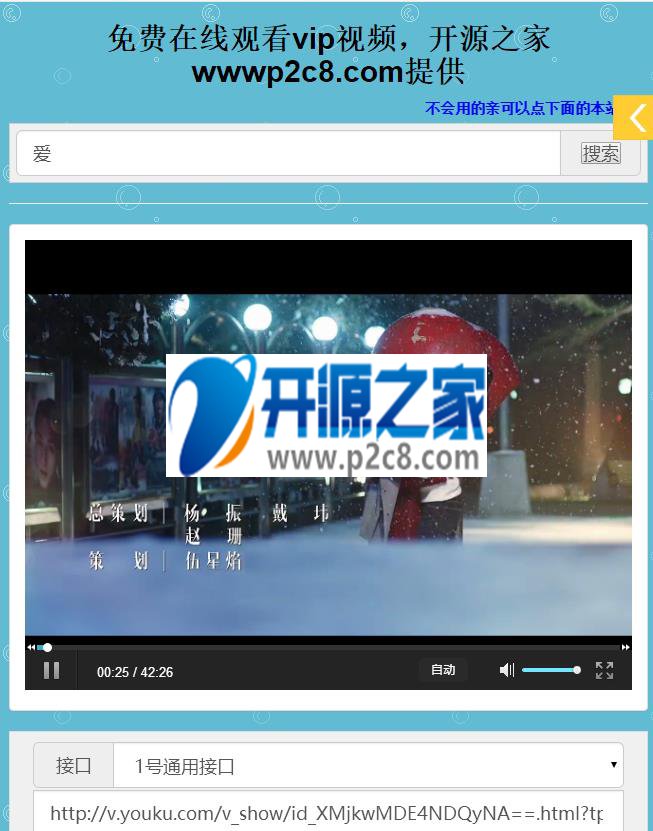The image size is (653, 831).
Task: Focus the search input containing 爱
Action: (288, 153)
